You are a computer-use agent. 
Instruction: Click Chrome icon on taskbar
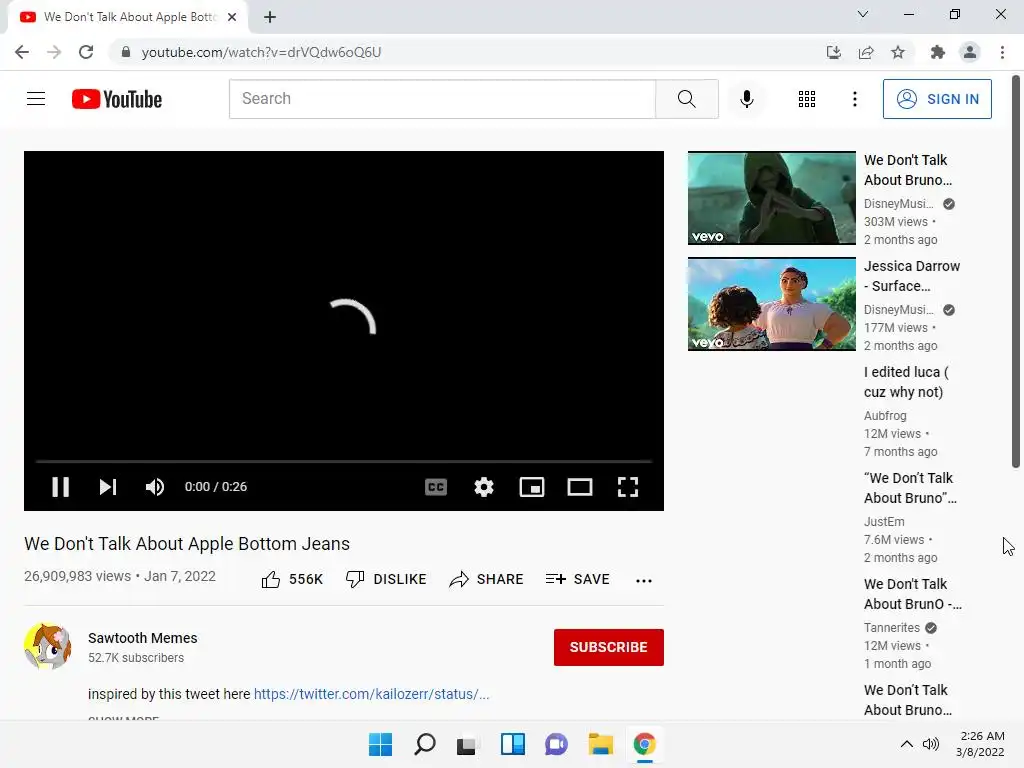tap(645, 744)
